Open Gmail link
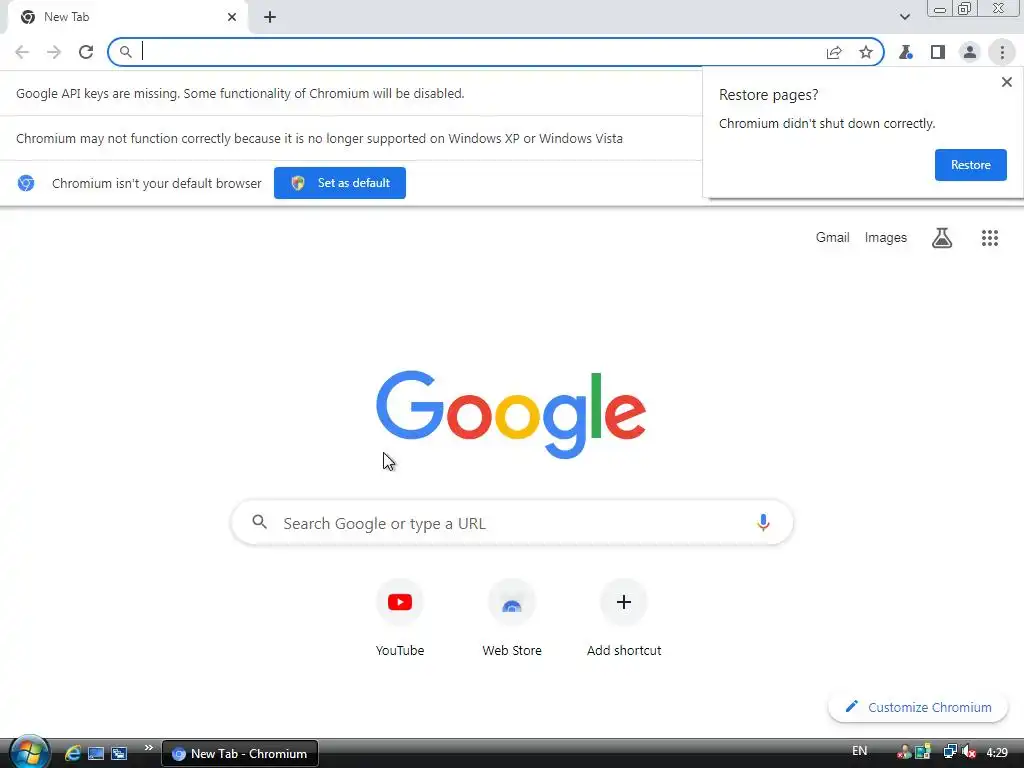This screenshot has width=1024, height=768. coord(832,238)
